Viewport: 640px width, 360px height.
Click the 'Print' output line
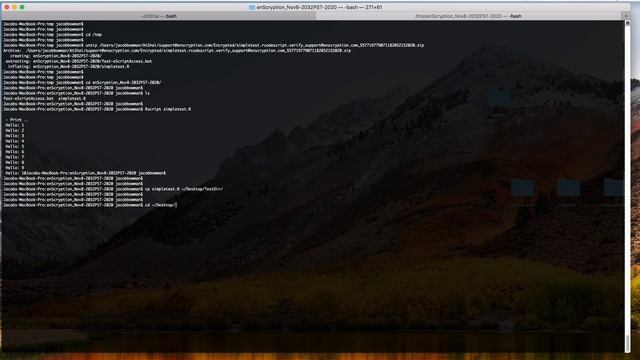pos(17,120)
